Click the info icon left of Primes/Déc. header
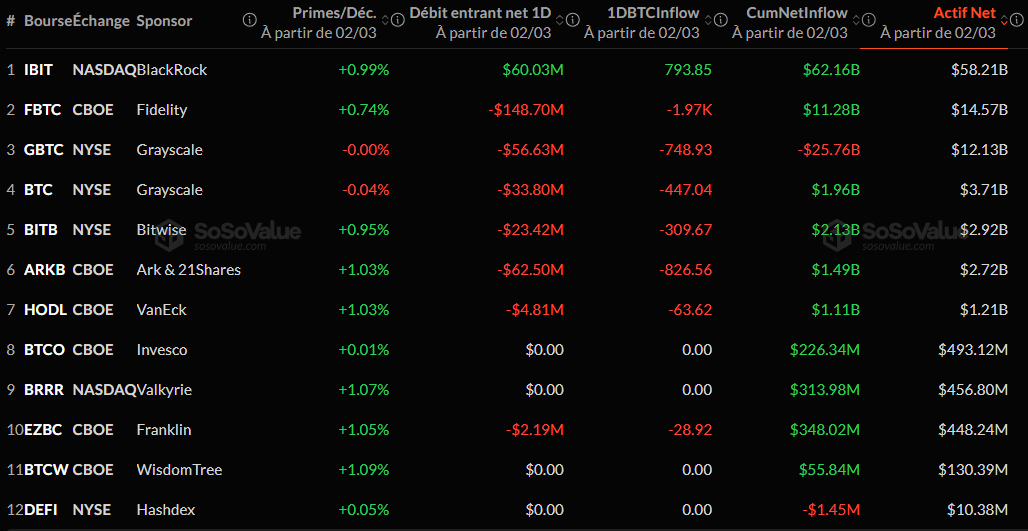This screenshot has height=531, width=1028. (249, 20)
